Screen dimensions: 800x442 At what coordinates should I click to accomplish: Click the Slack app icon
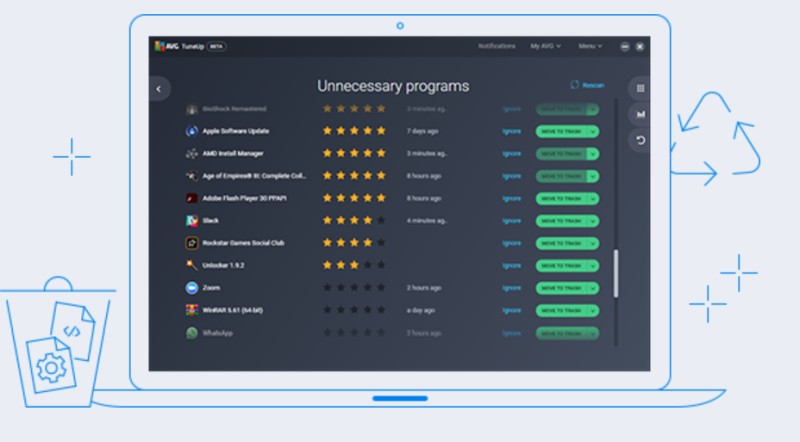click(x=192, y=220)
